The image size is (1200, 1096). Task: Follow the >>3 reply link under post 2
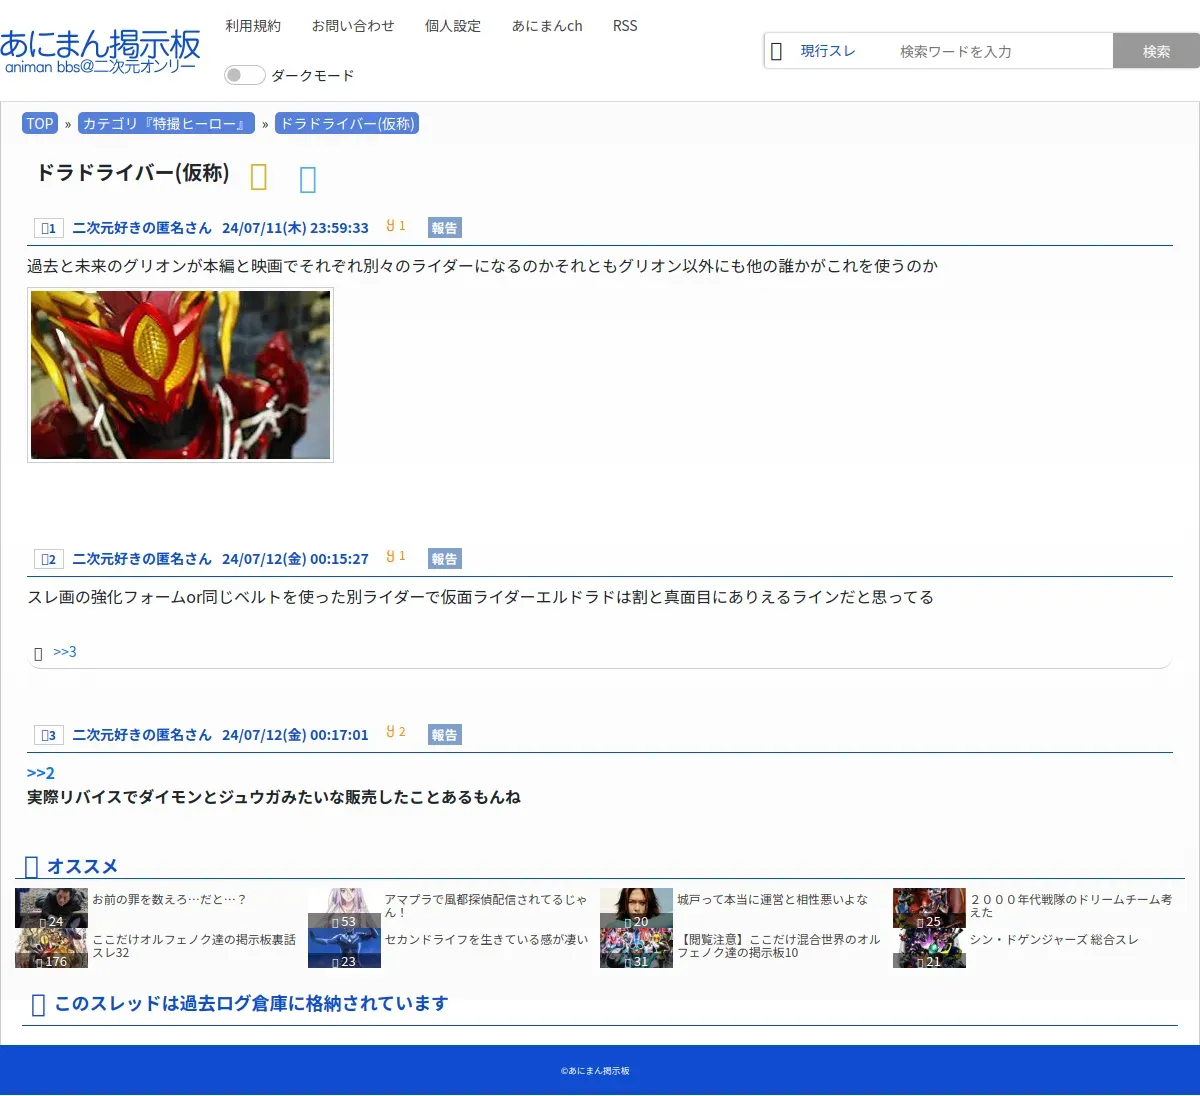65,652
